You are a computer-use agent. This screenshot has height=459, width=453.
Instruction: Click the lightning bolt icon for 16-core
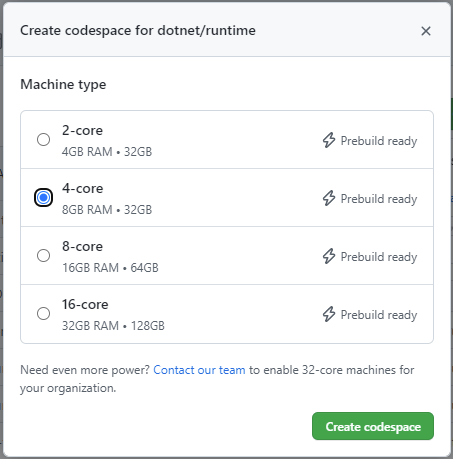[x=329, y=314]
